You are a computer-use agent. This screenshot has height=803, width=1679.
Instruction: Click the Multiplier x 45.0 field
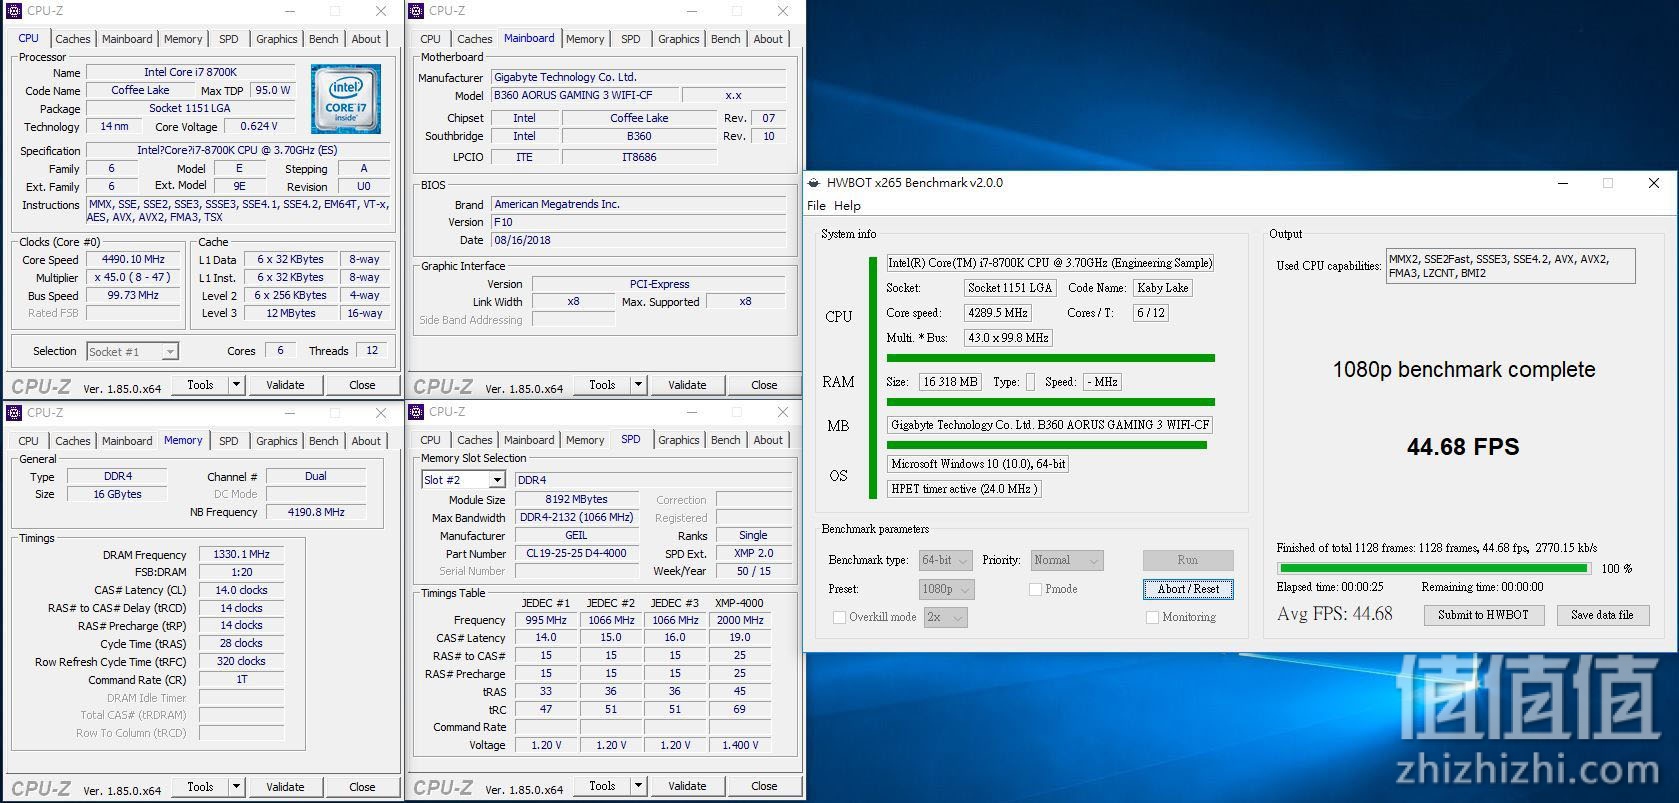(x=133, y=277)
